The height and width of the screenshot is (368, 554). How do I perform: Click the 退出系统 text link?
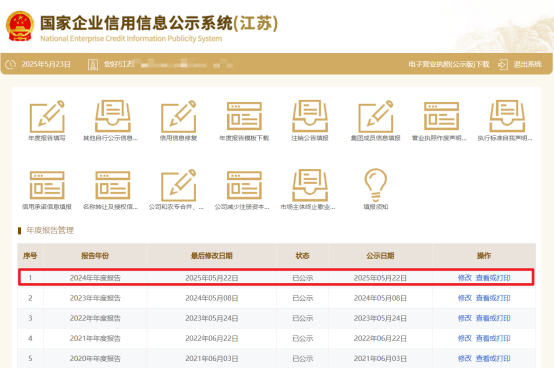528,64
